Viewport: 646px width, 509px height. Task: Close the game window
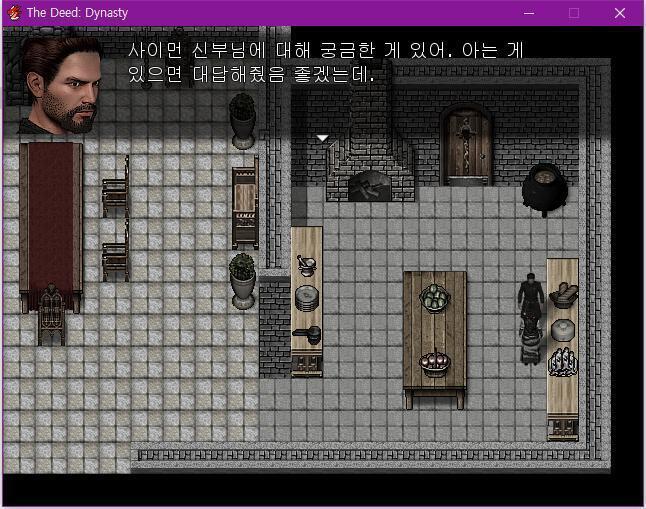[x=620, y=13]
